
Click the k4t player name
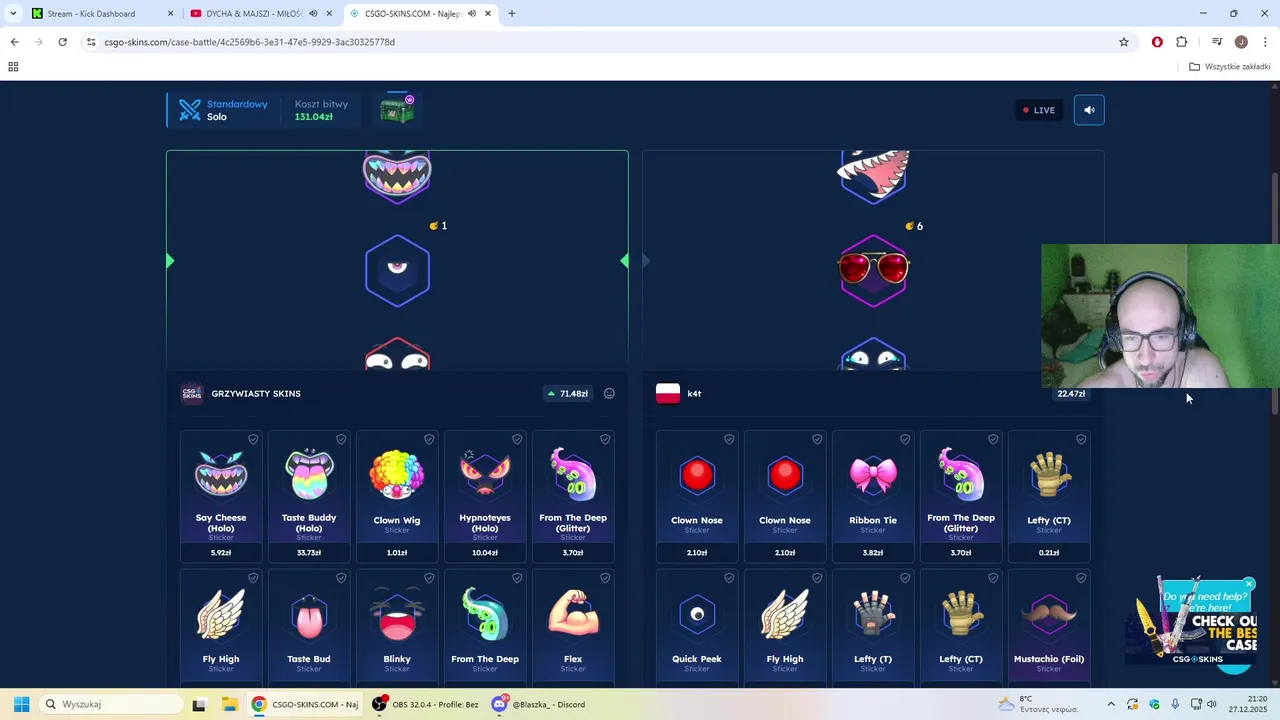(x=694, y=394)
